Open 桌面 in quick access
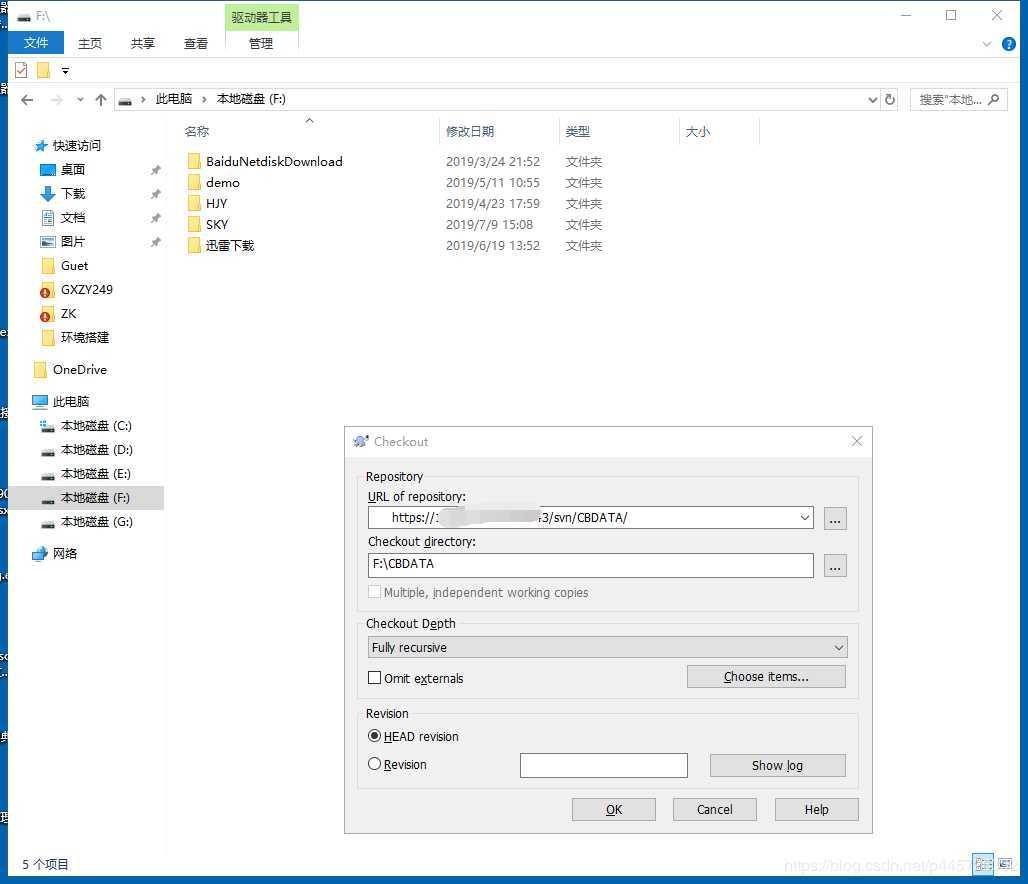The width and height of the screenshot is (1028, 884). [x=73, y=170]
